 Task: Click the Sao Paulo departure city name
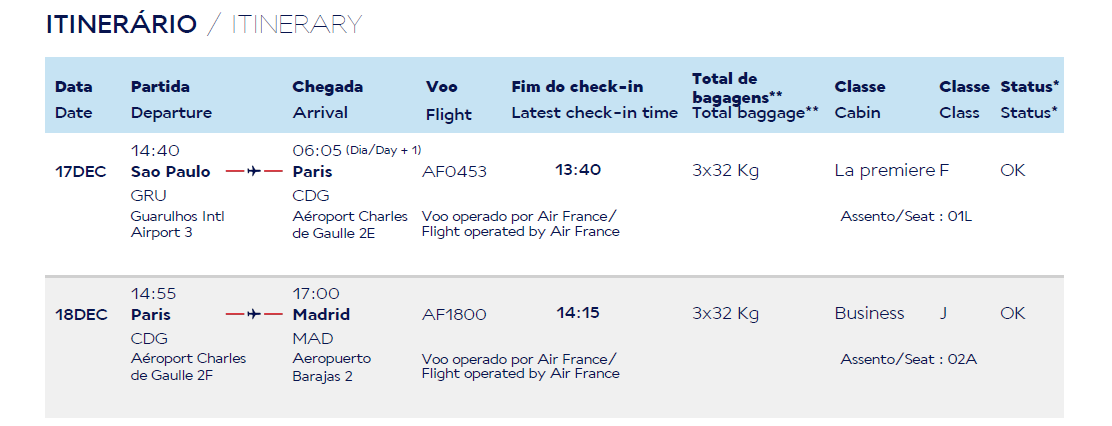pos(171,171)
